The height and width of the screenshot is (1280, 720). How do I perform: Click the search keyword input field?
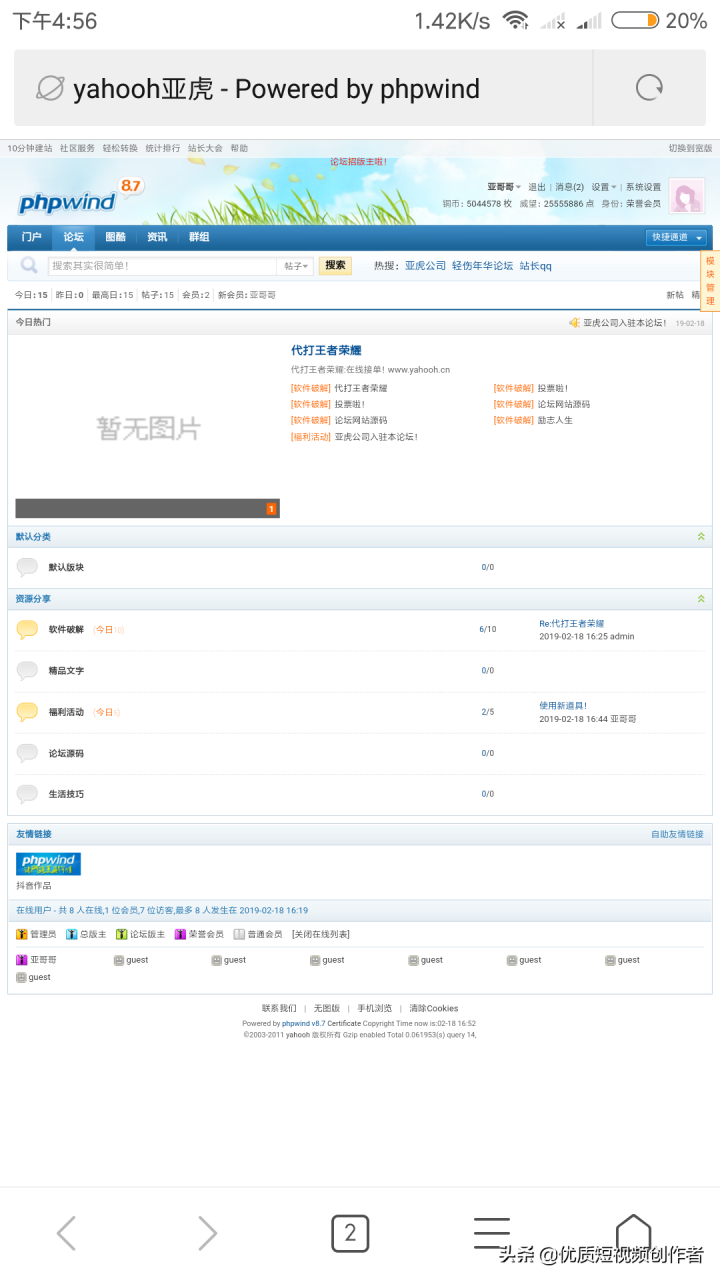162,266
